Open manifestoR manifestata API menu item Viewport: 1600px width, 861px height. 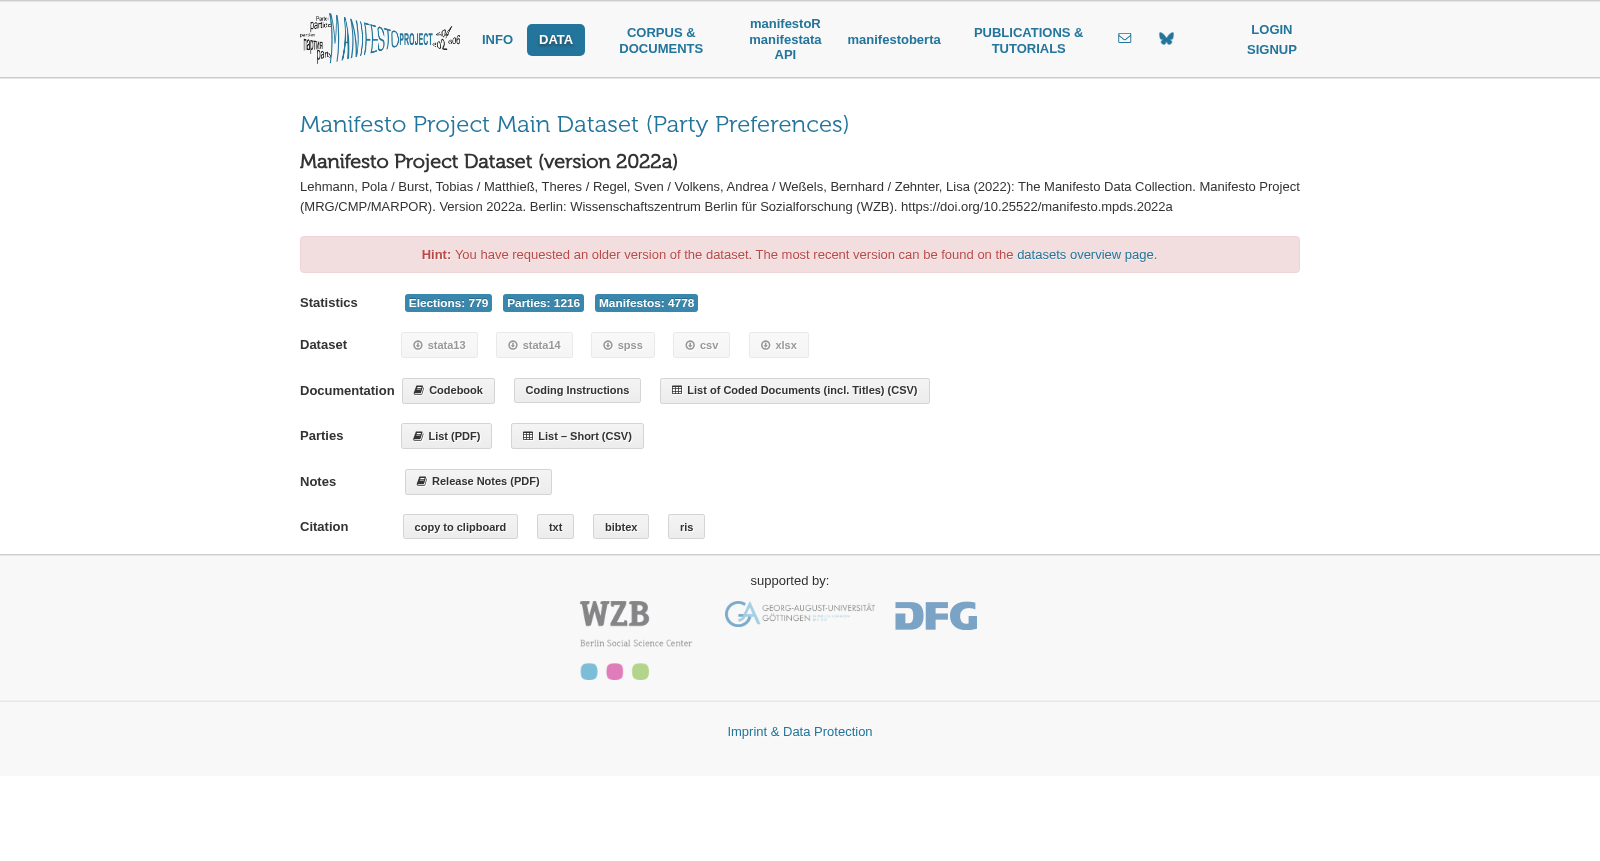point(785,39)
